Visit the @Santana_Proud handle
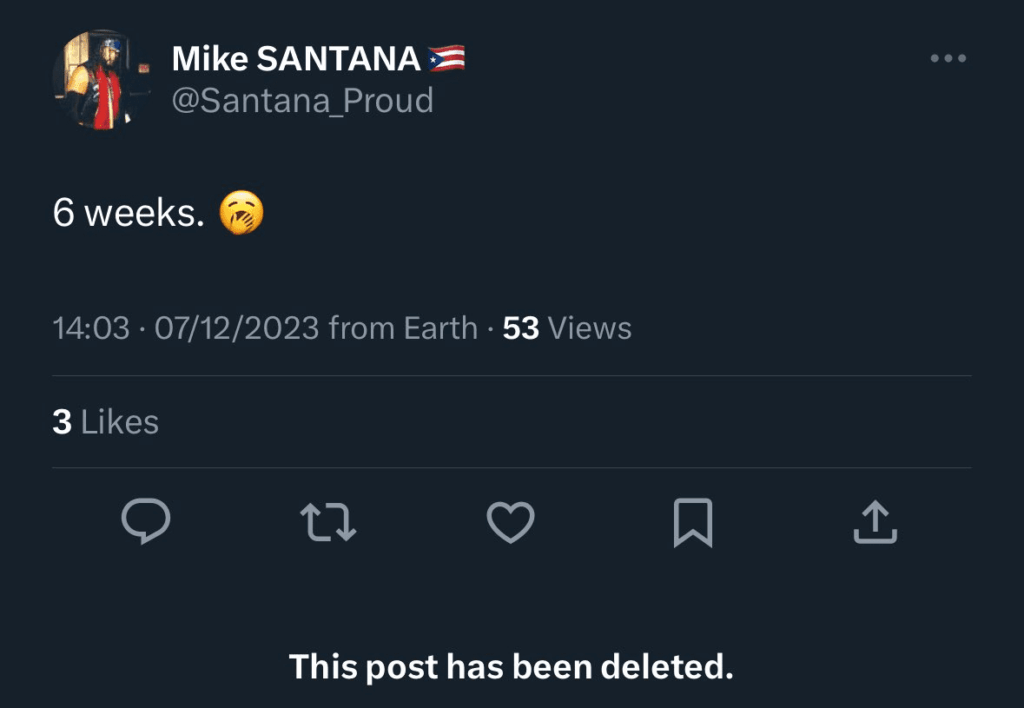 click(x=302, y=101)
